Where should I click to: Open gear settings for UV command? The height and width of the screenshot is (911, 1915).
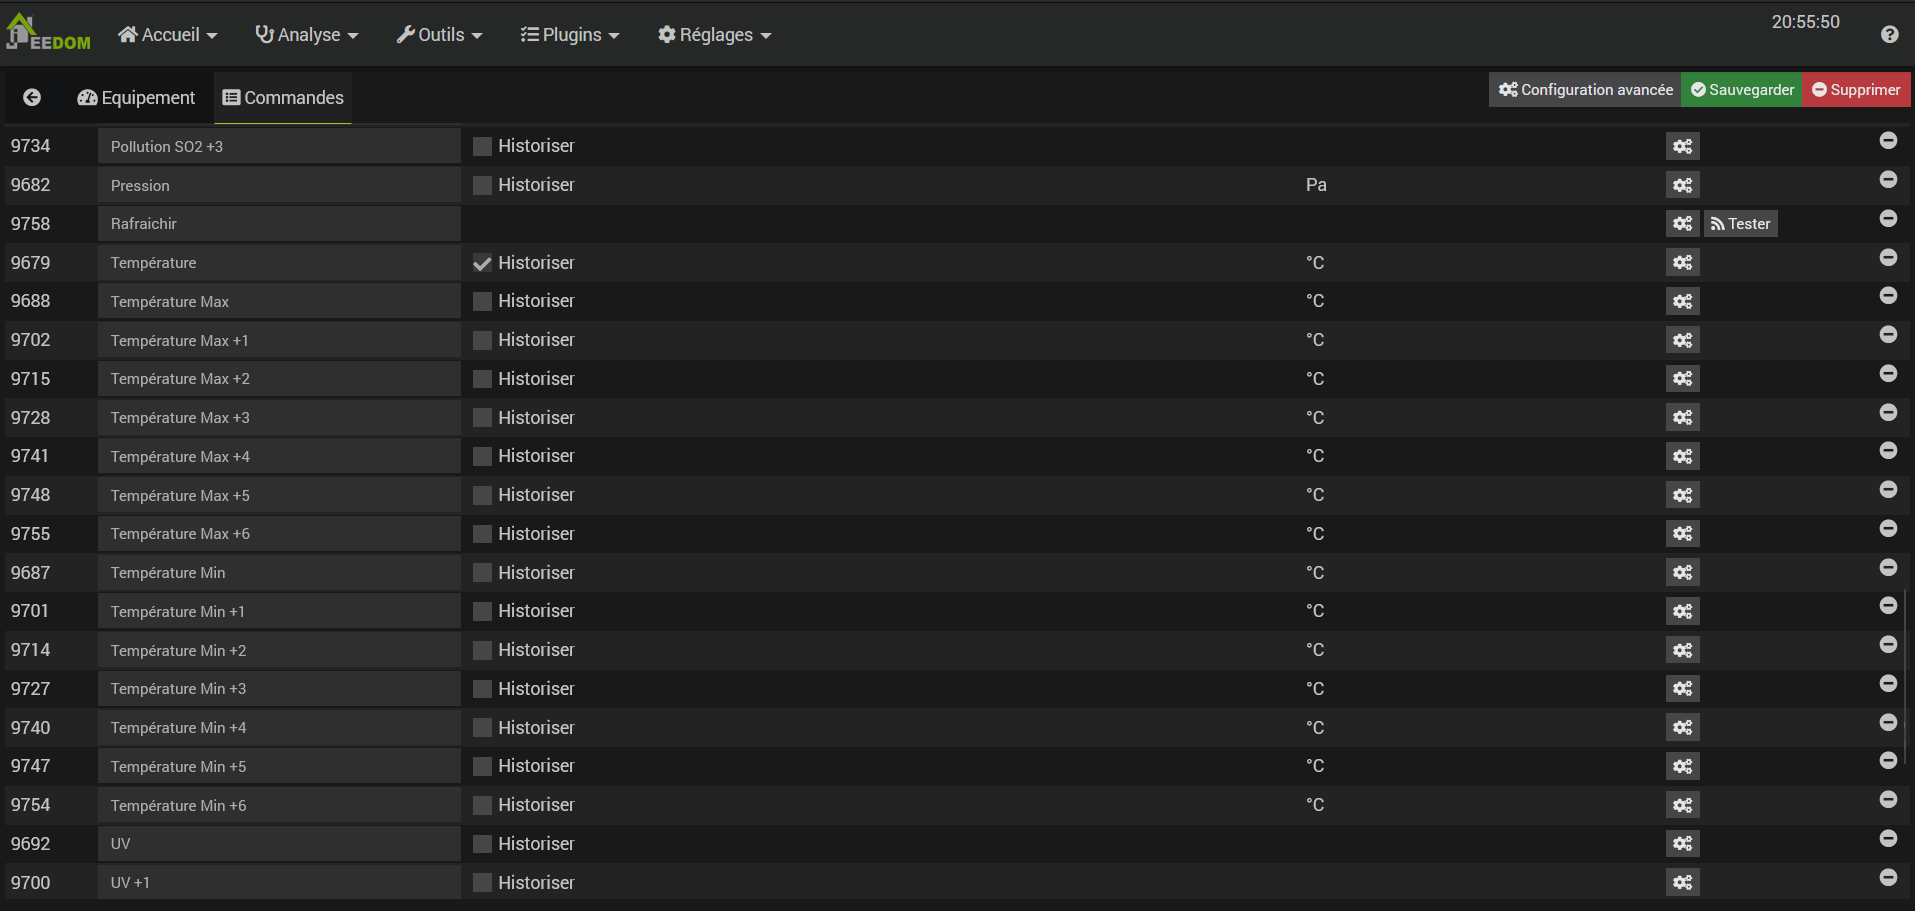[1682, 844]
